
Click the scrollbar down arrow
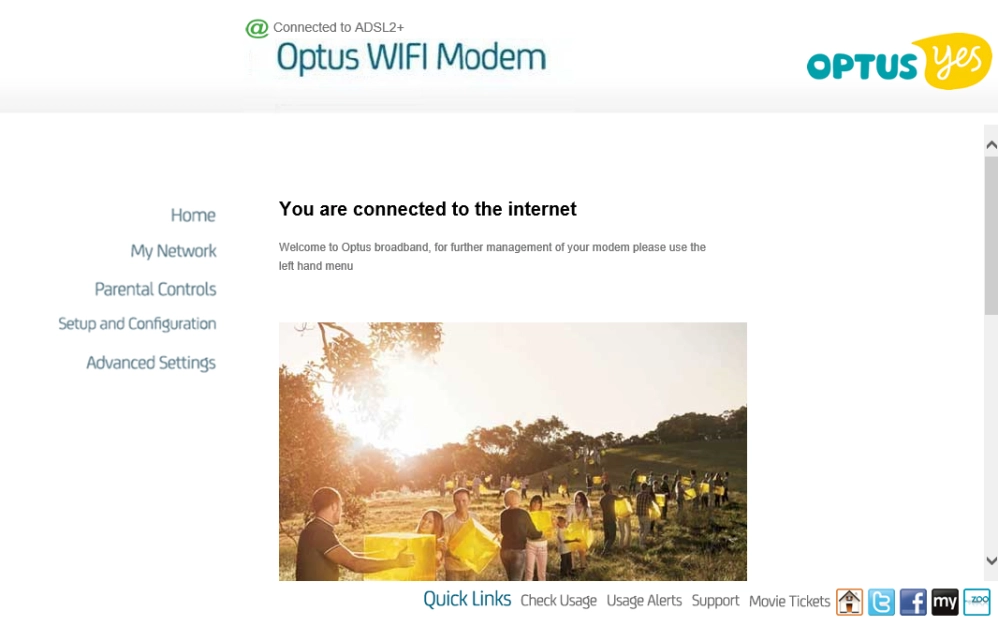click(991, 560)
